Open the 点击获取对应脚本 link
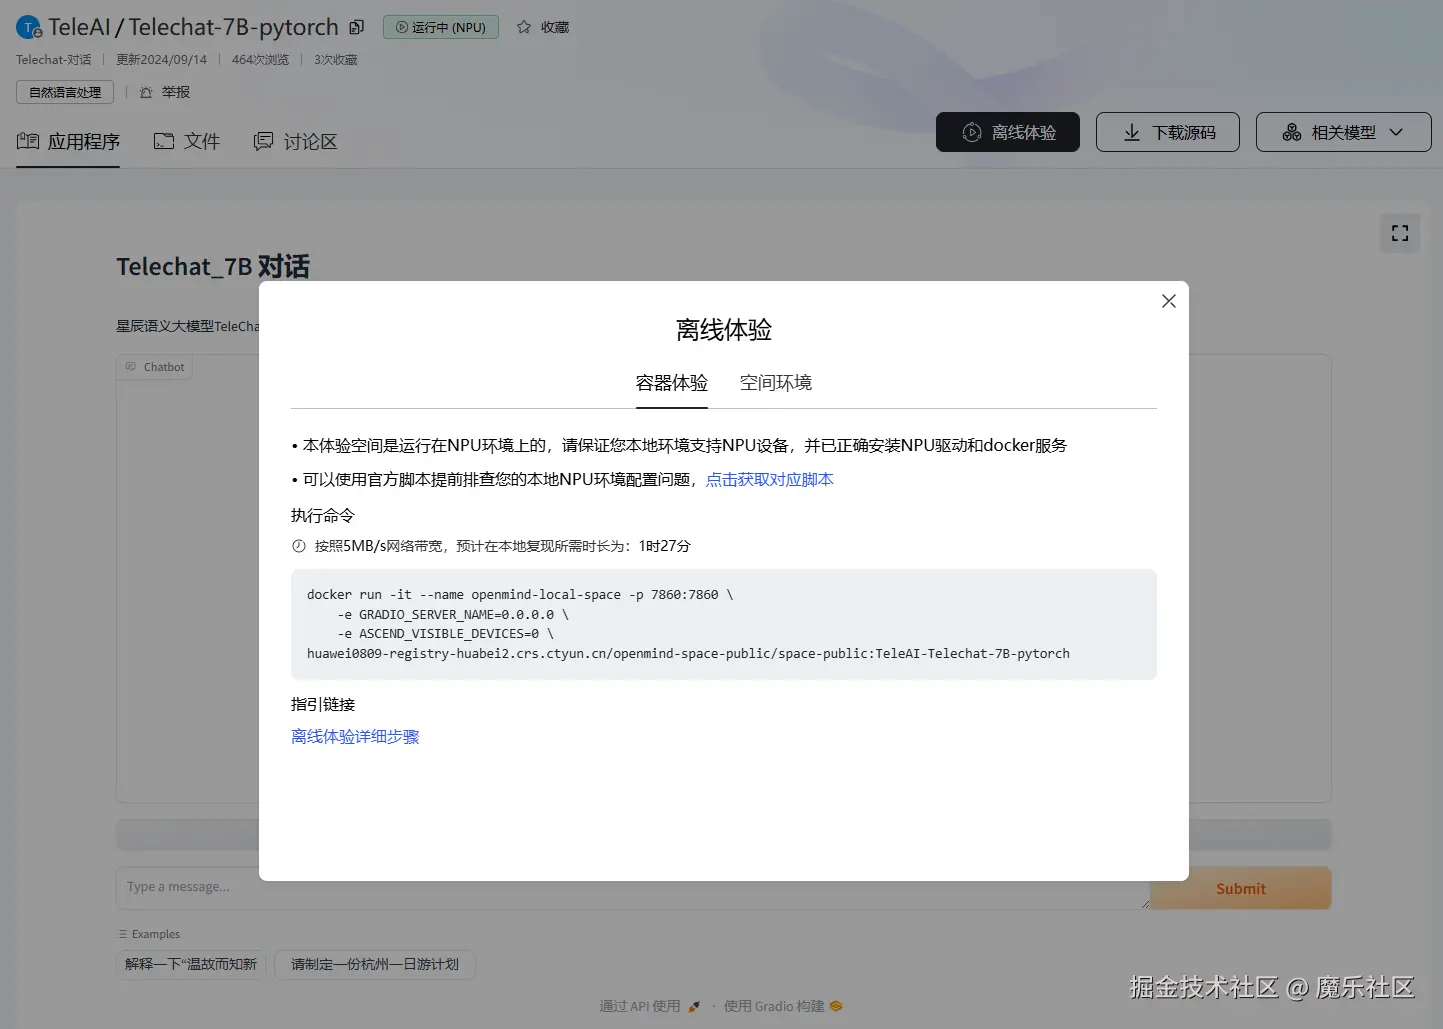Viewport: 1443px width, 1029px height. pos(770,479)
